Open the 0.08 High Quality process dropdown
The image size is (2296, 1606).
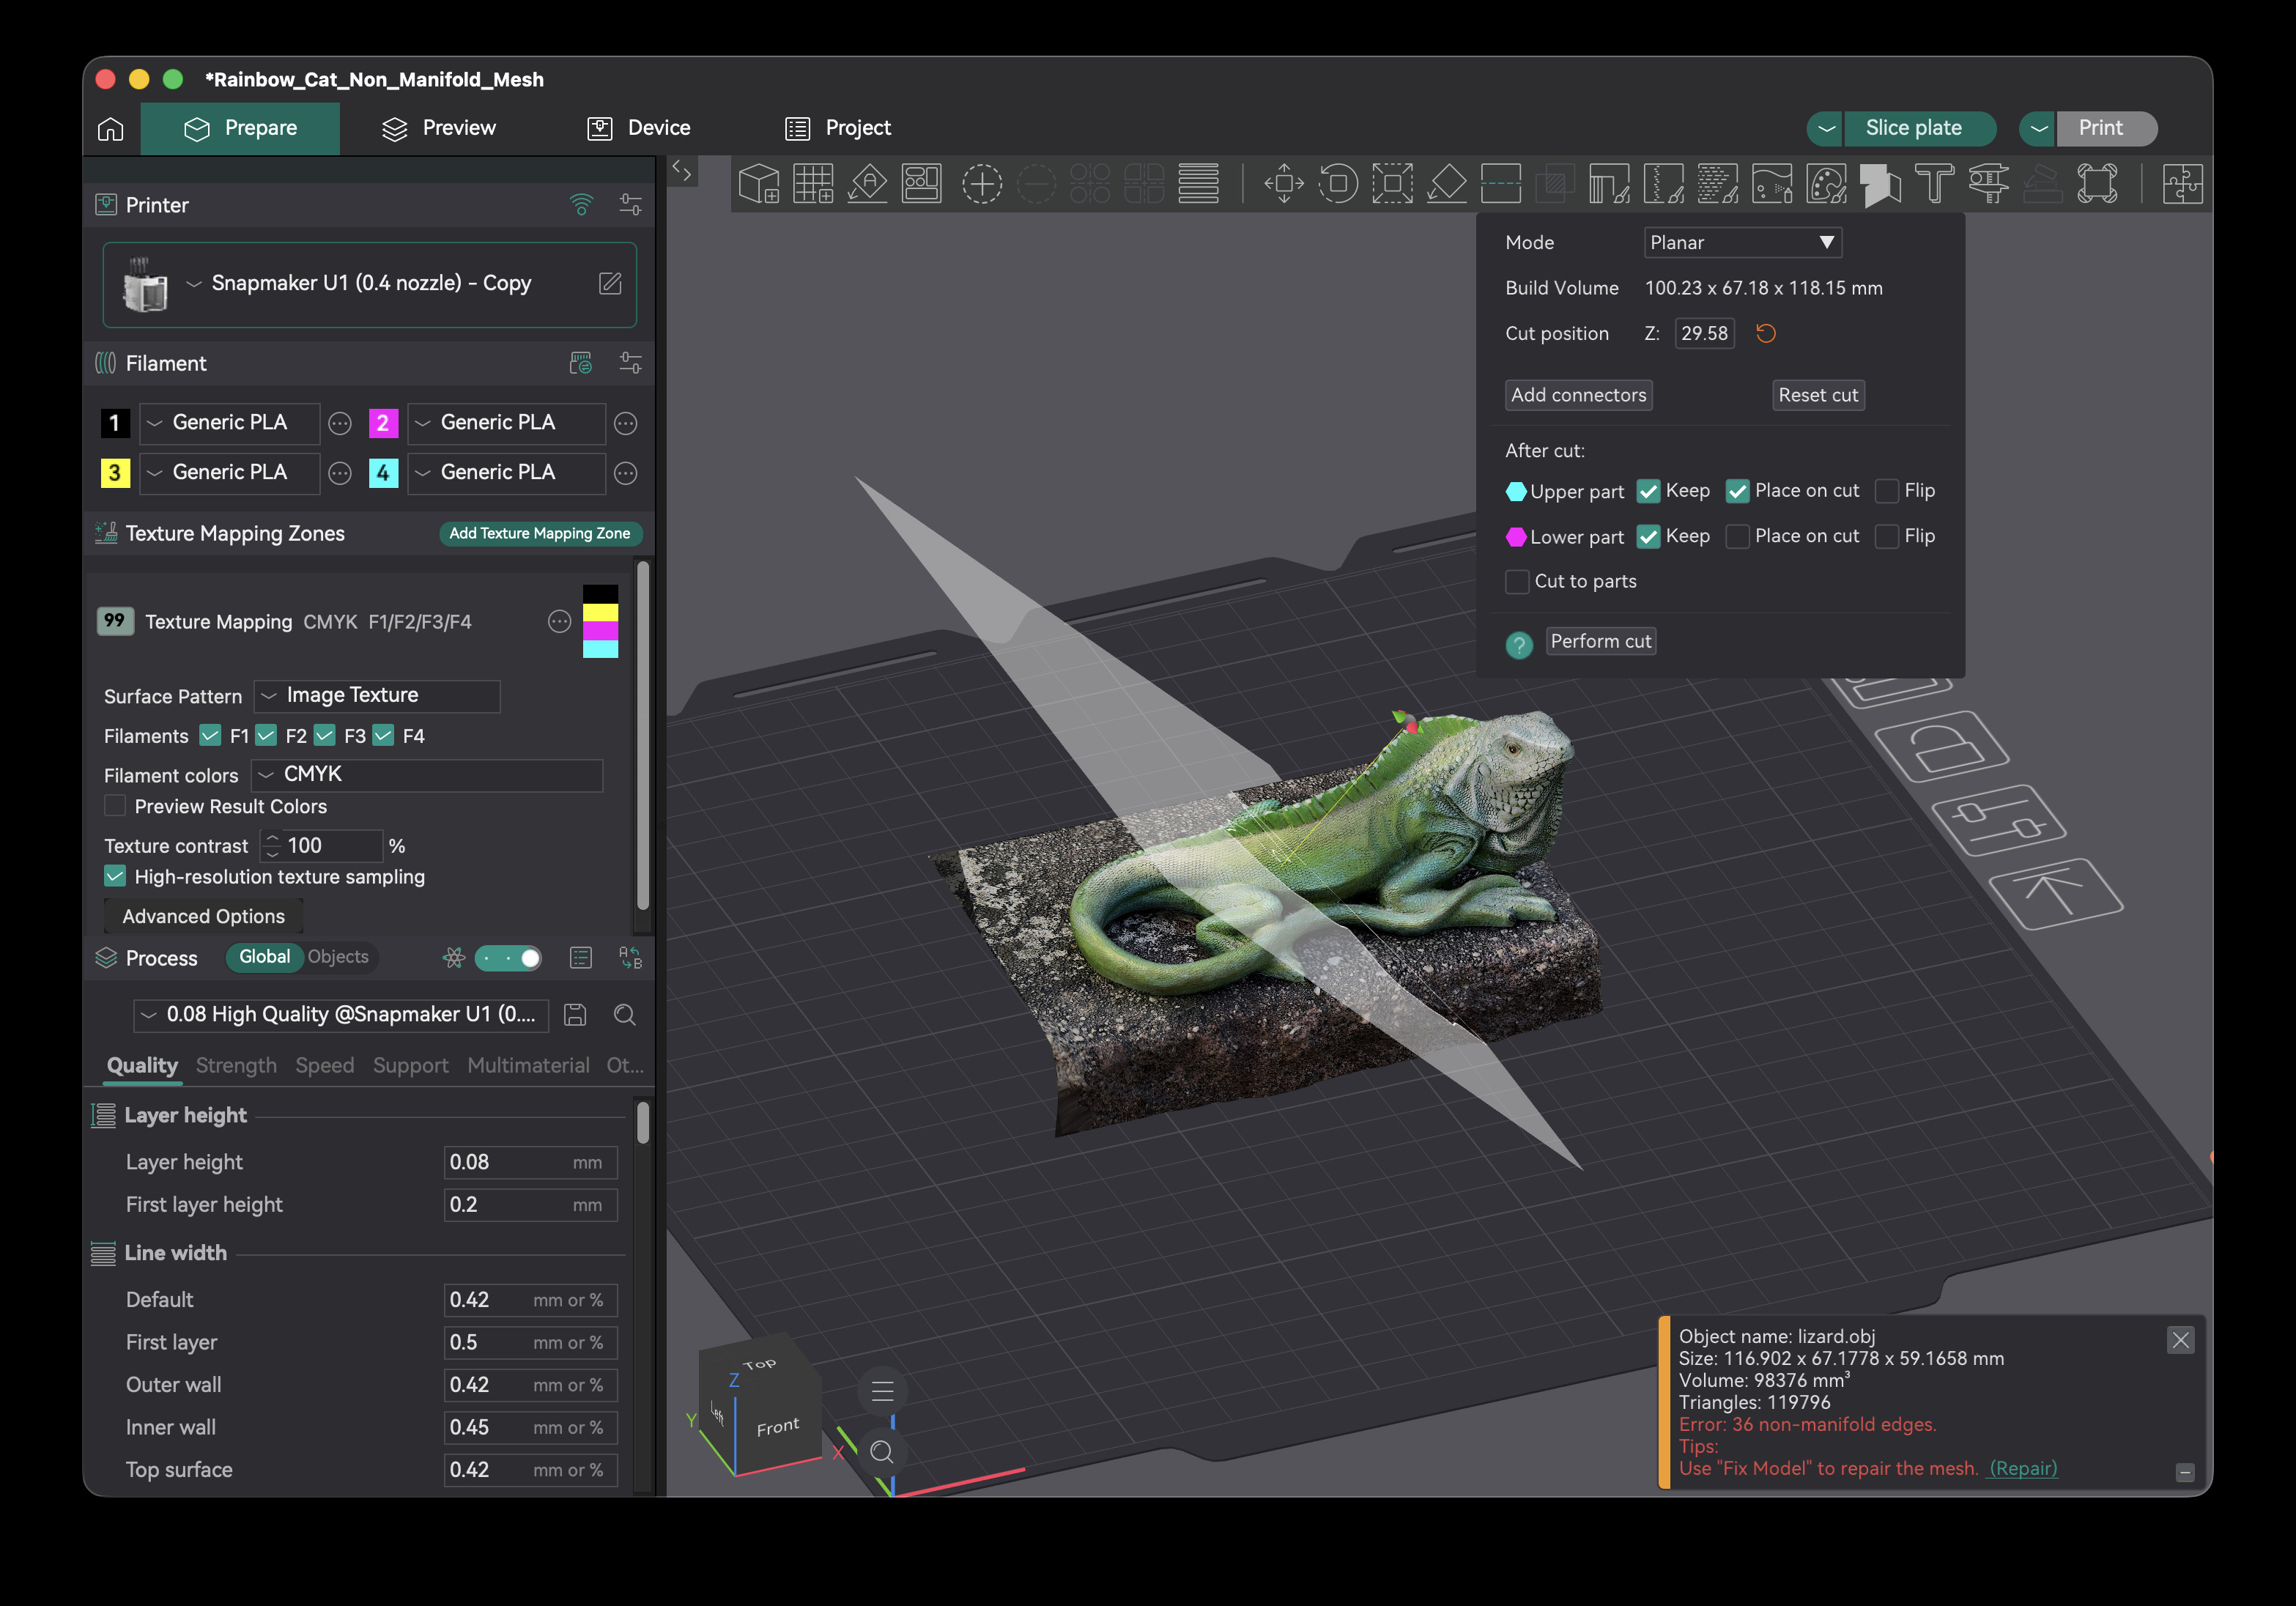pos(341,1015)
